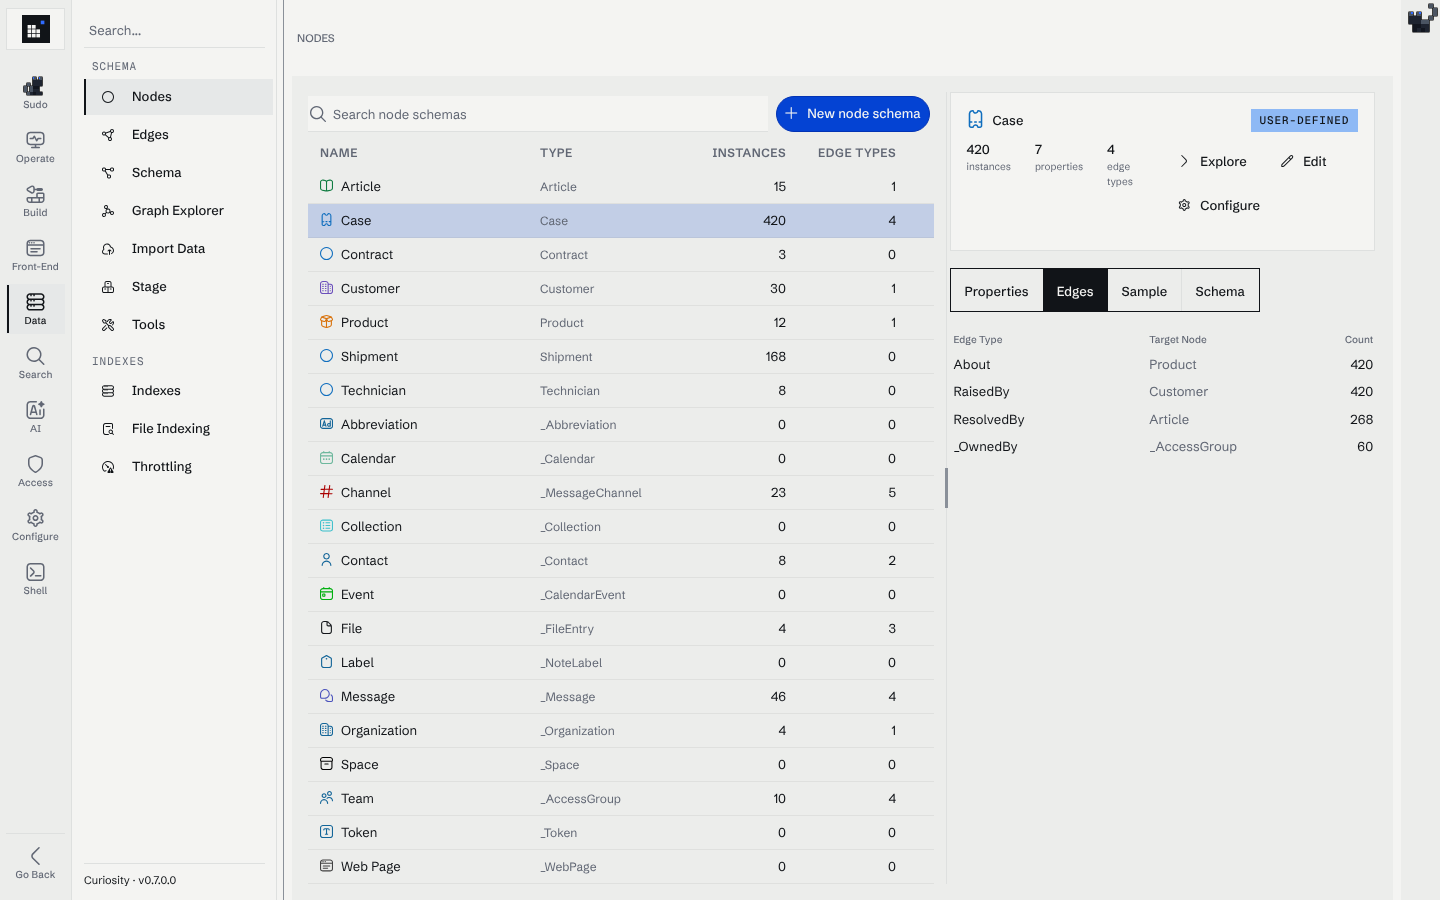Click the Search node schemas field
Image resolution: width=1440 pixels, height=900 pixels.
(x=538, y=114)
